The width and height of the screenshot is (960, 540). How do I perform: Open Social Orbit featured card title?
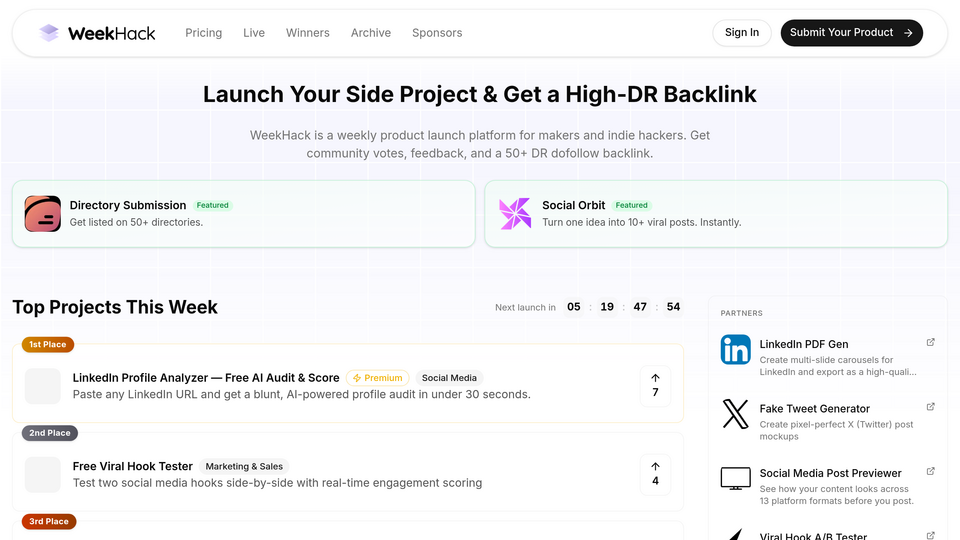(574, 205)
